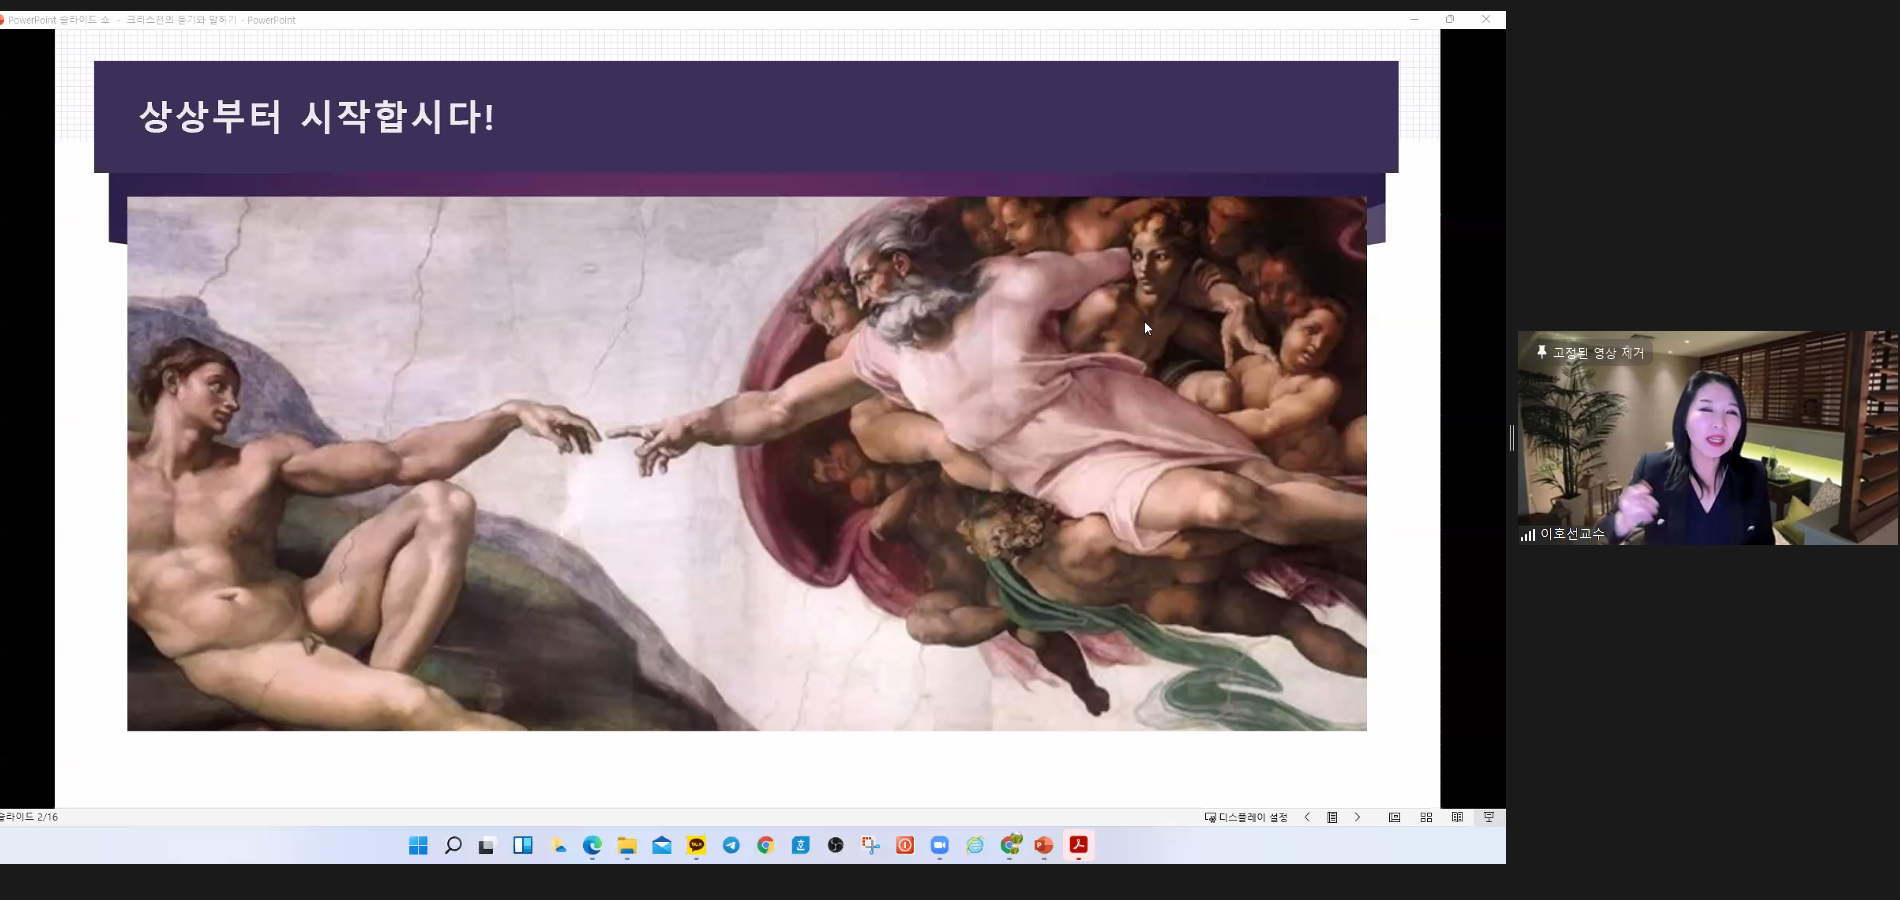Image resolution: width=1900 pixels, height=900 pixels.
Task: Open KakaoTalk from the taskbar
Action: pyautogui.click(x=696, y=846)
